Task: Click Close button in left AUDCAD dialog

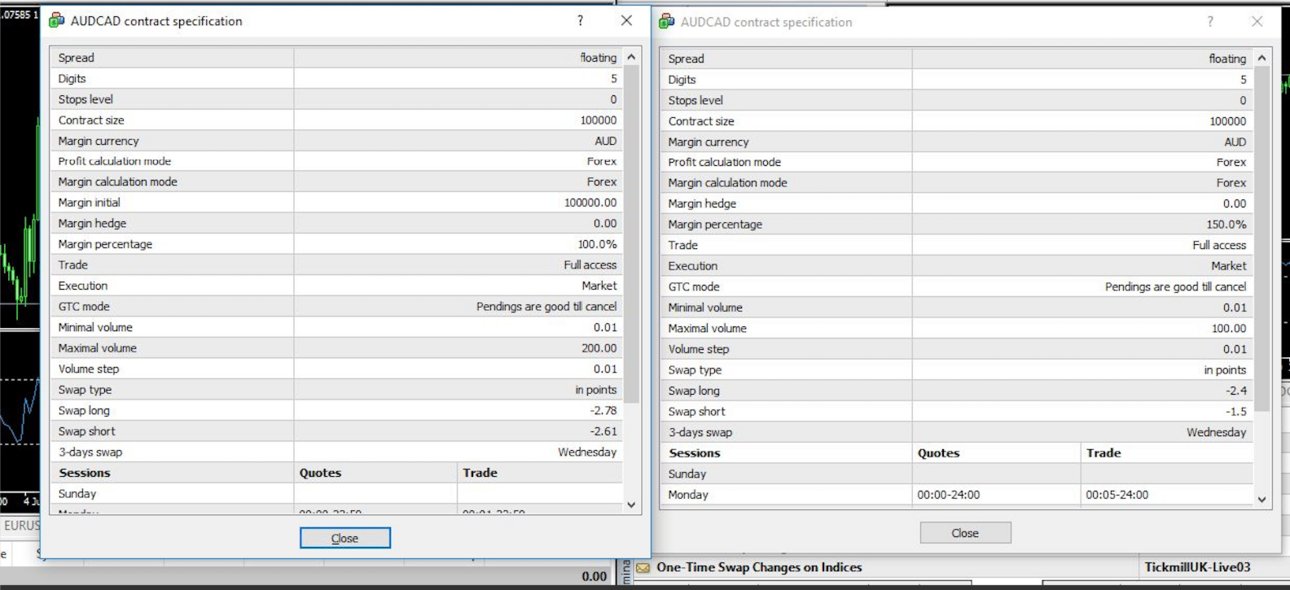Action: click(345, 538)
